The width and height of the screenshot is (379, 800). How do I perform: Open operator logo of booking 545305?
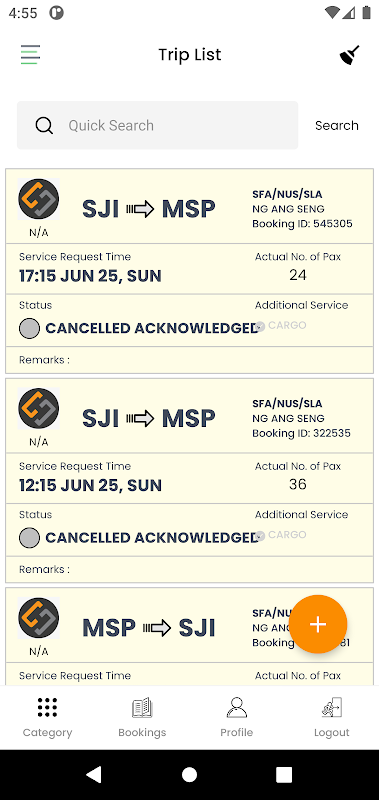(39, 199)
